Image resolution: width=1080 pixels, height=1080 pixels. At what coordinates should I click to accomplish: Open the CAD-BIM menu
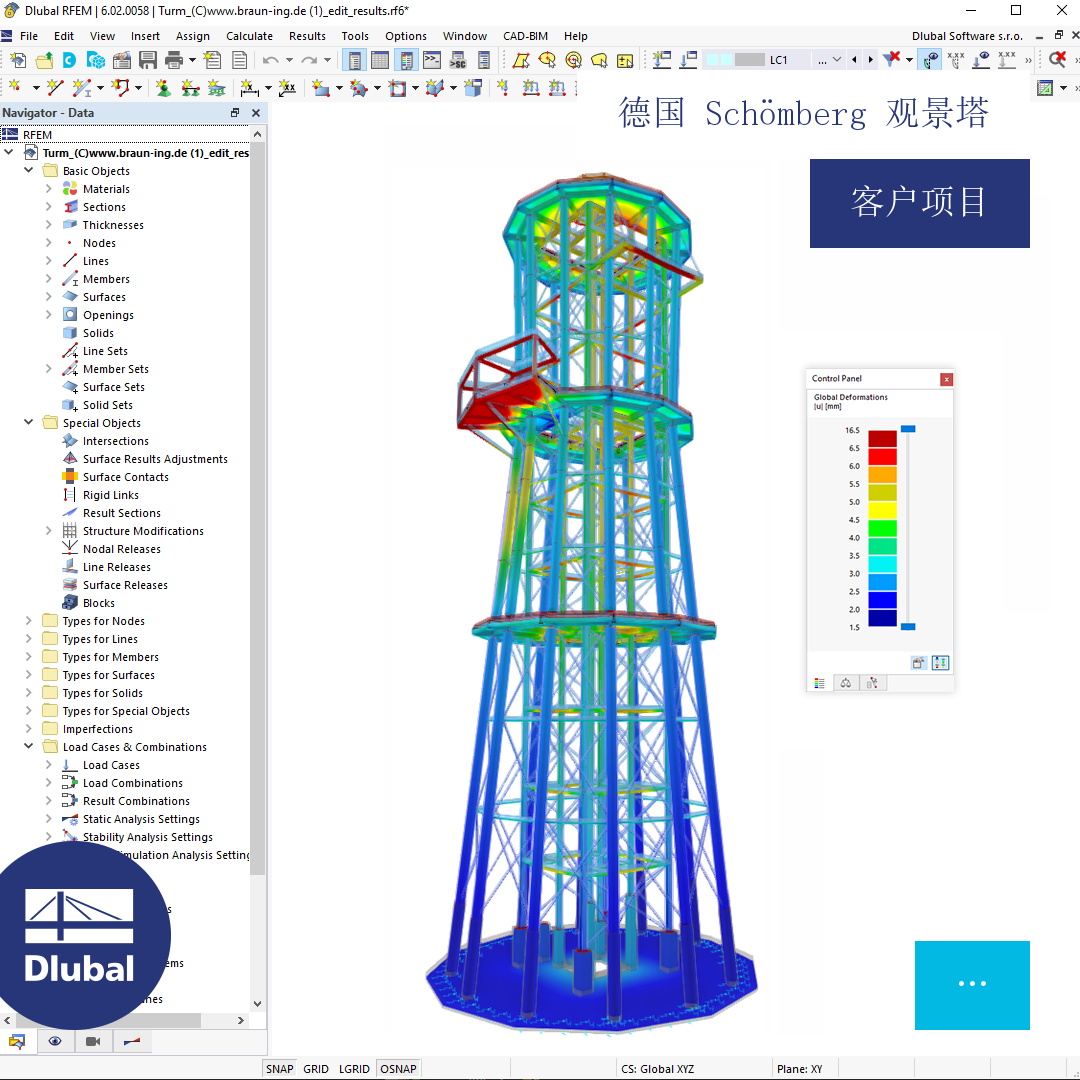point(526,36)
